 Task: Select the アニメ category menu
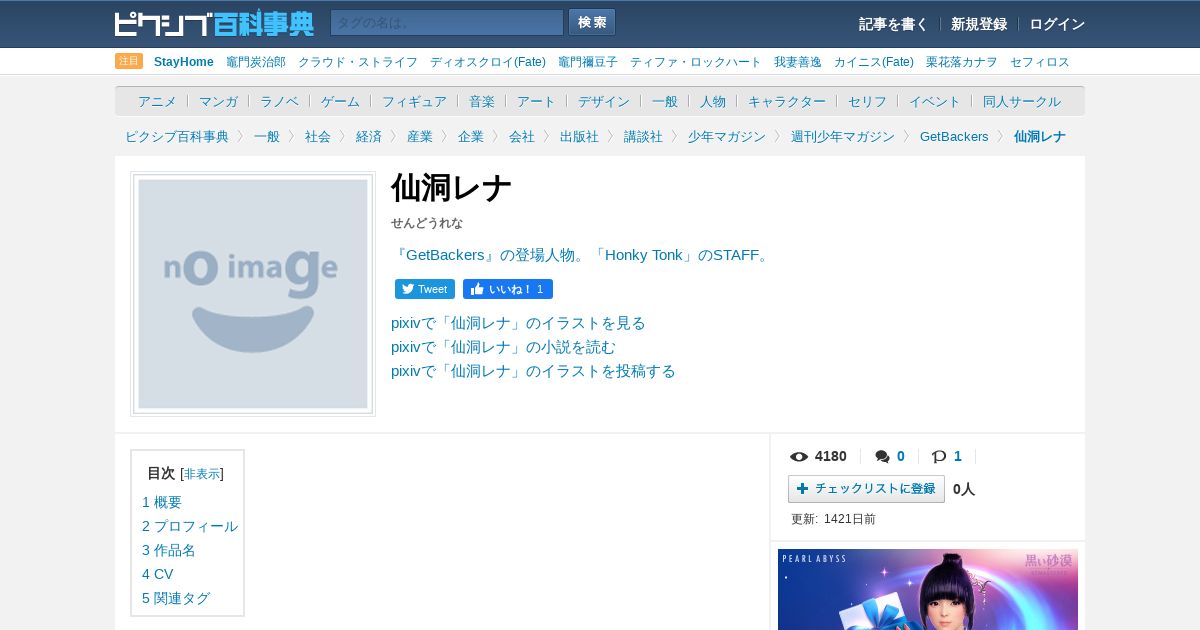pyautogui.click(x=157, y=101)
